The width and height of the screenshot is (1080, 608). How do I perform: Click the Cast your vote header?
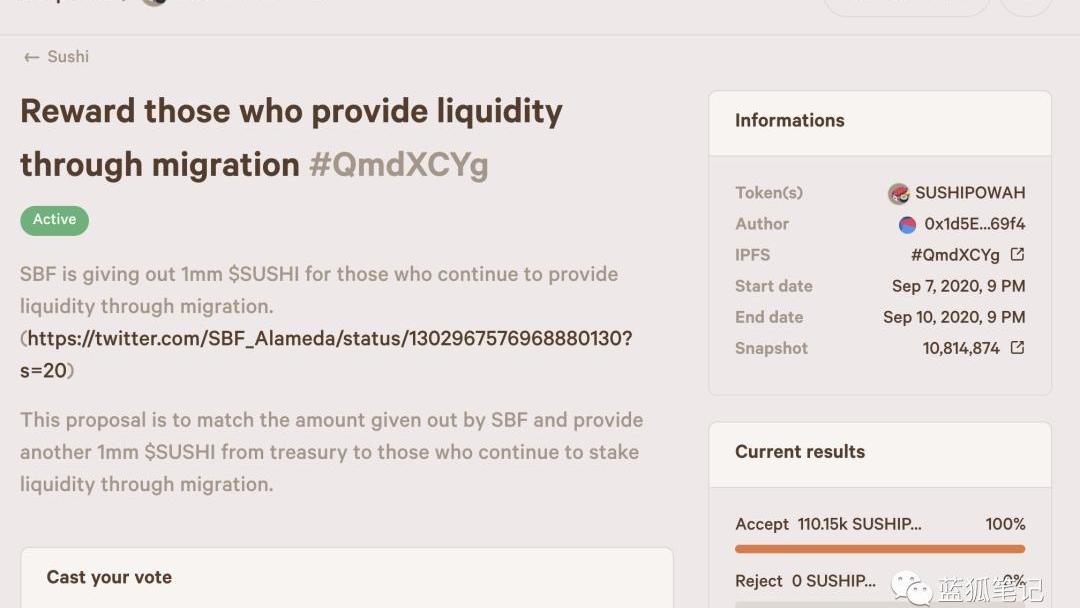(x=109, y=577)
